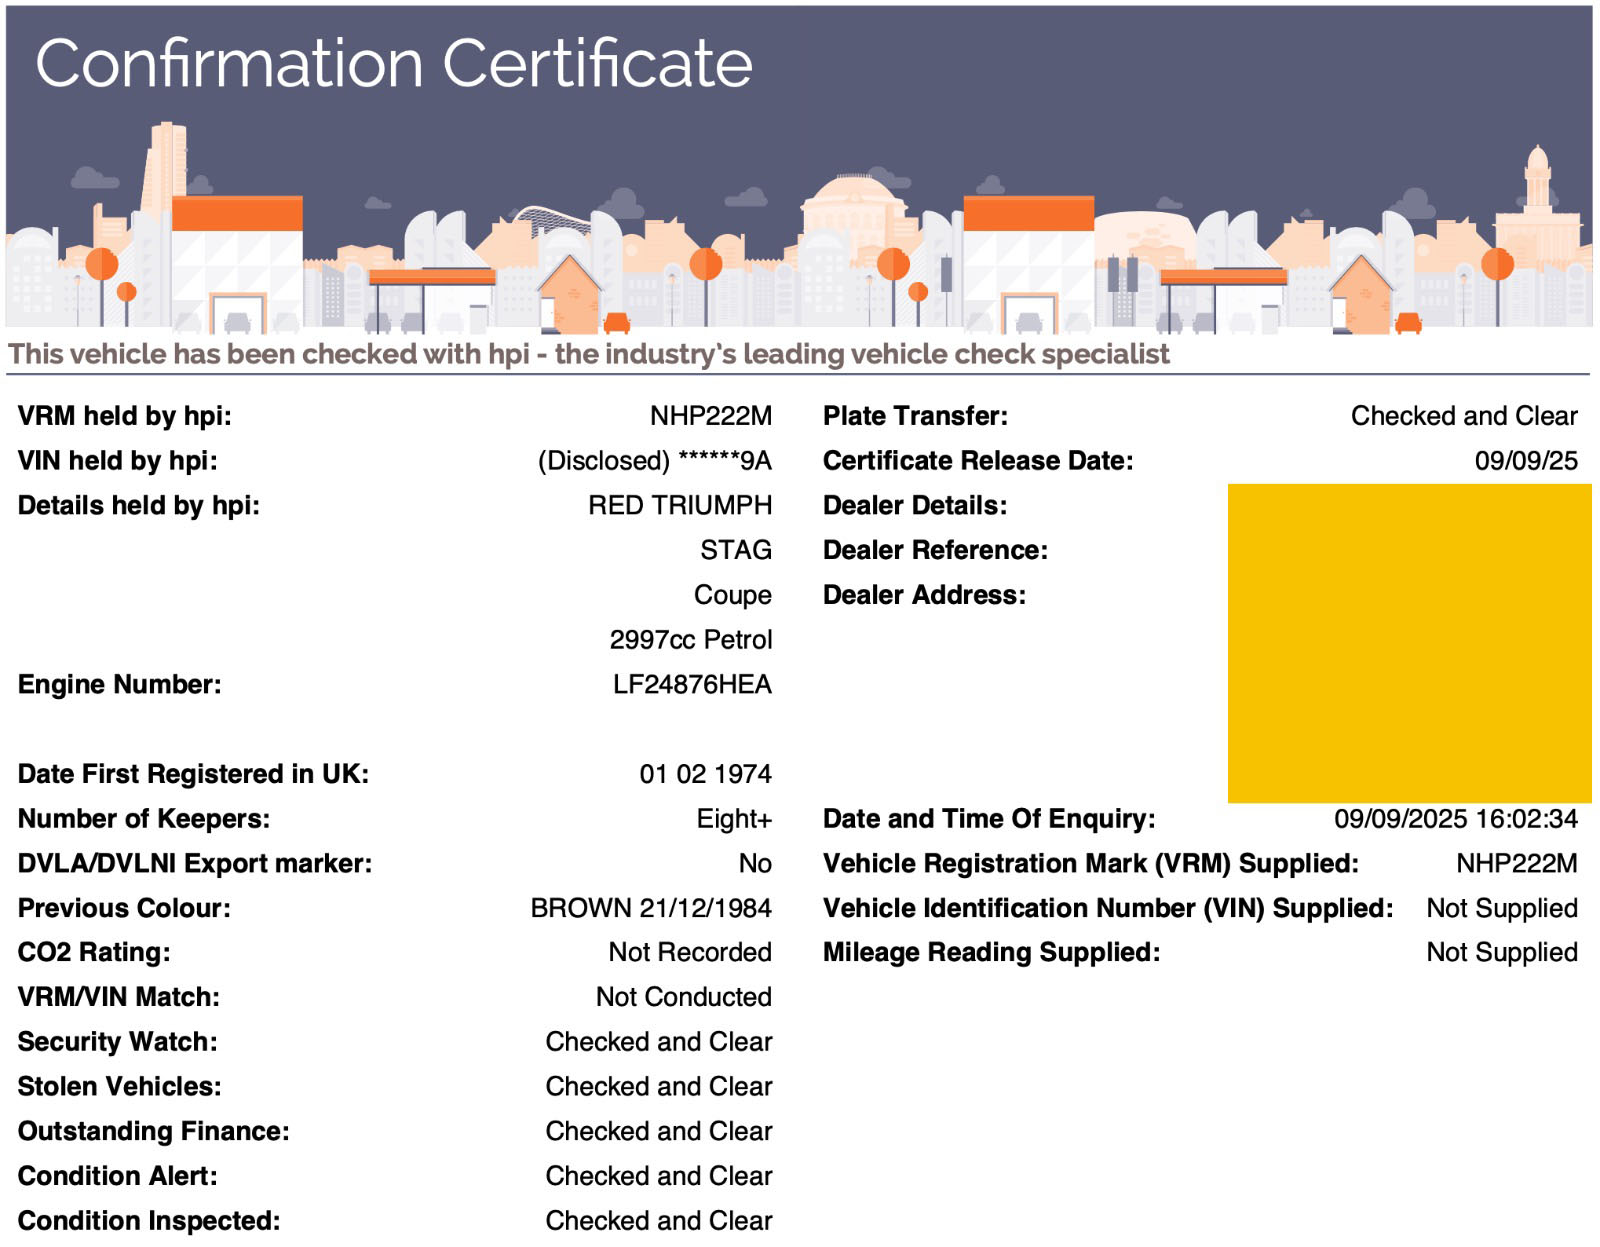
Task: Select the 'Dealer Details:' label
Action: coord(915,506)
